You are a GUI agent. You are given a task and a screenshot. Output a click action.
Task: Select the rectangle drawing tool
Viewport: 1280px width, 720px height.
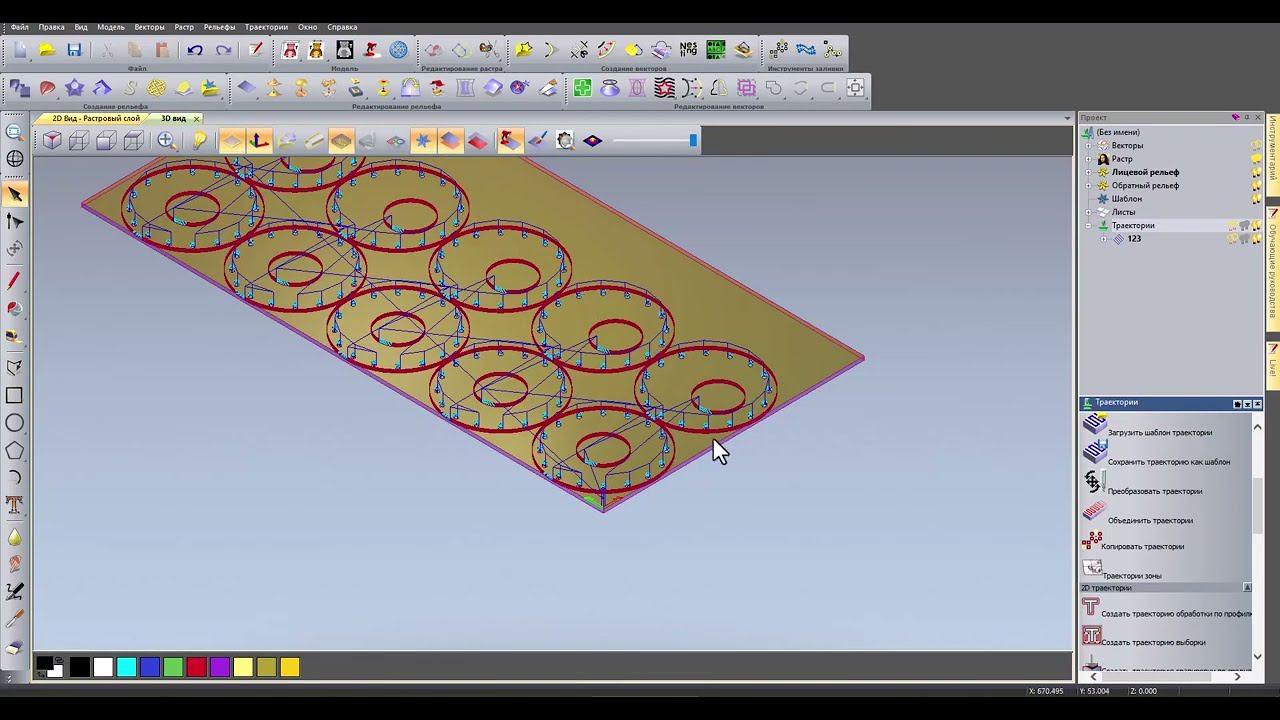click(15, 396)
